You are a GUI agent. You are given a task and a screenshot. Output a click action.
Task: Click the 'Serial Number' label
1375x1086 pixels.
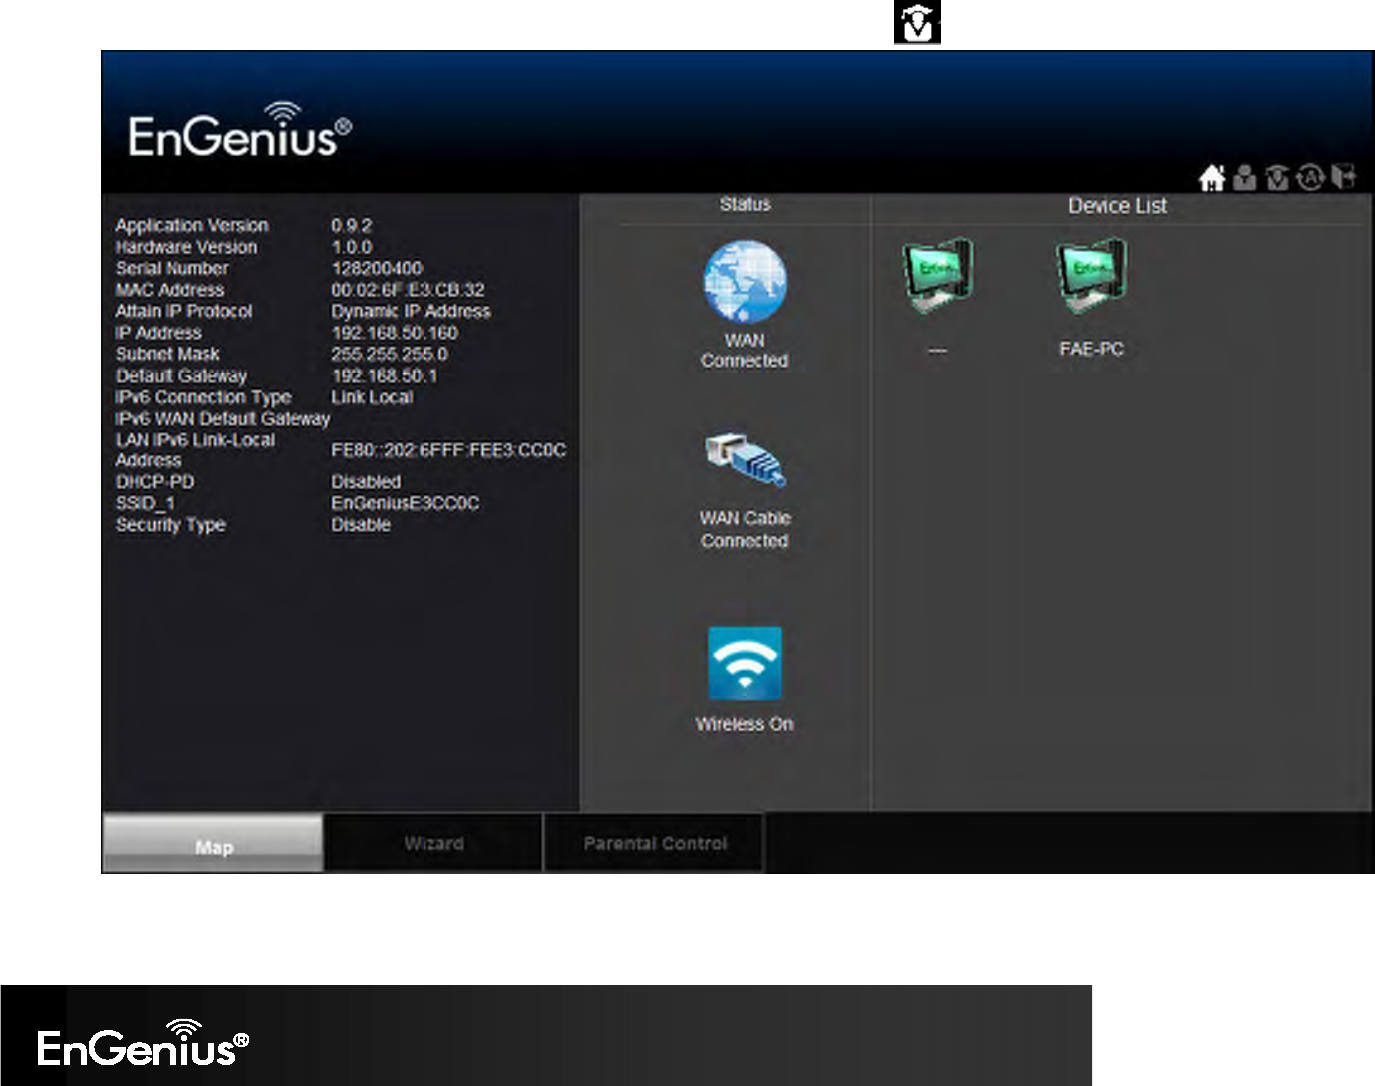point(172,268)
